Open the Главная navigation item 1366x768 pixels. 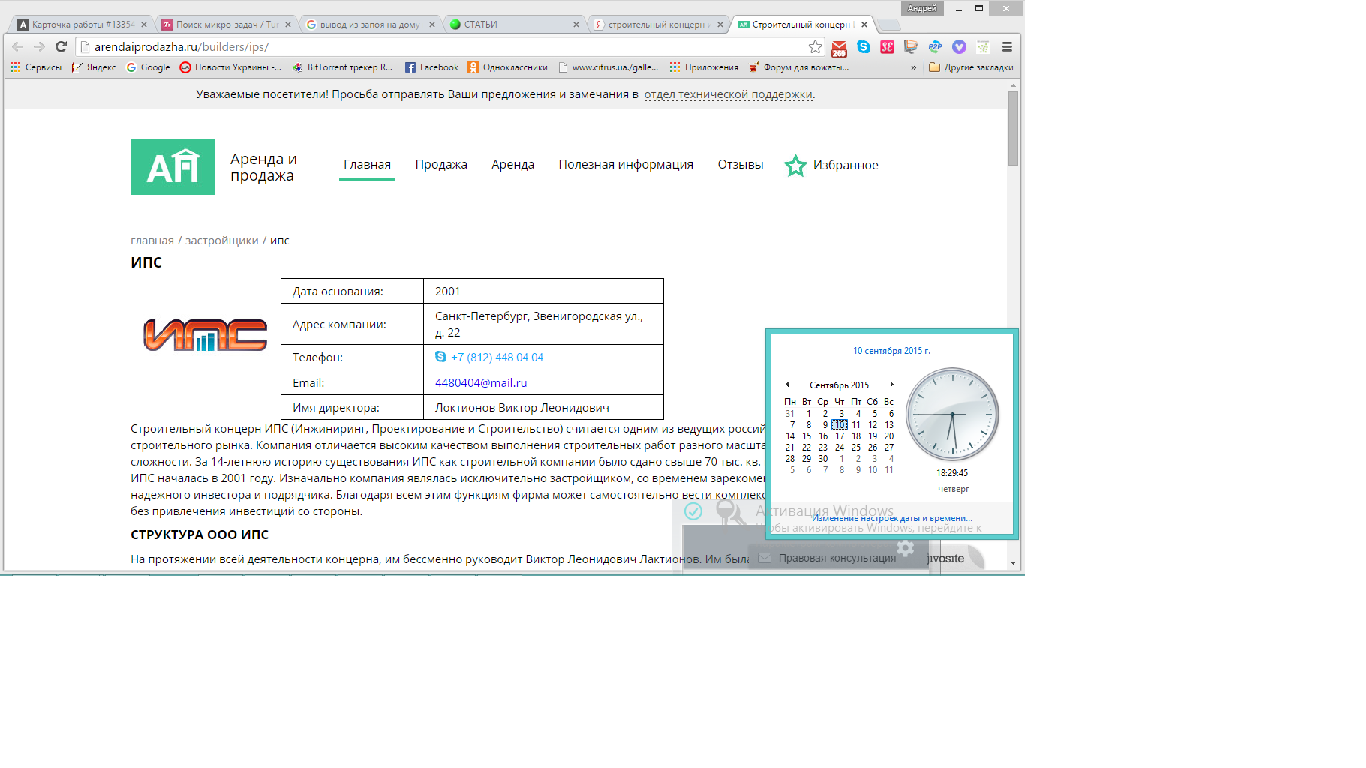367,165
